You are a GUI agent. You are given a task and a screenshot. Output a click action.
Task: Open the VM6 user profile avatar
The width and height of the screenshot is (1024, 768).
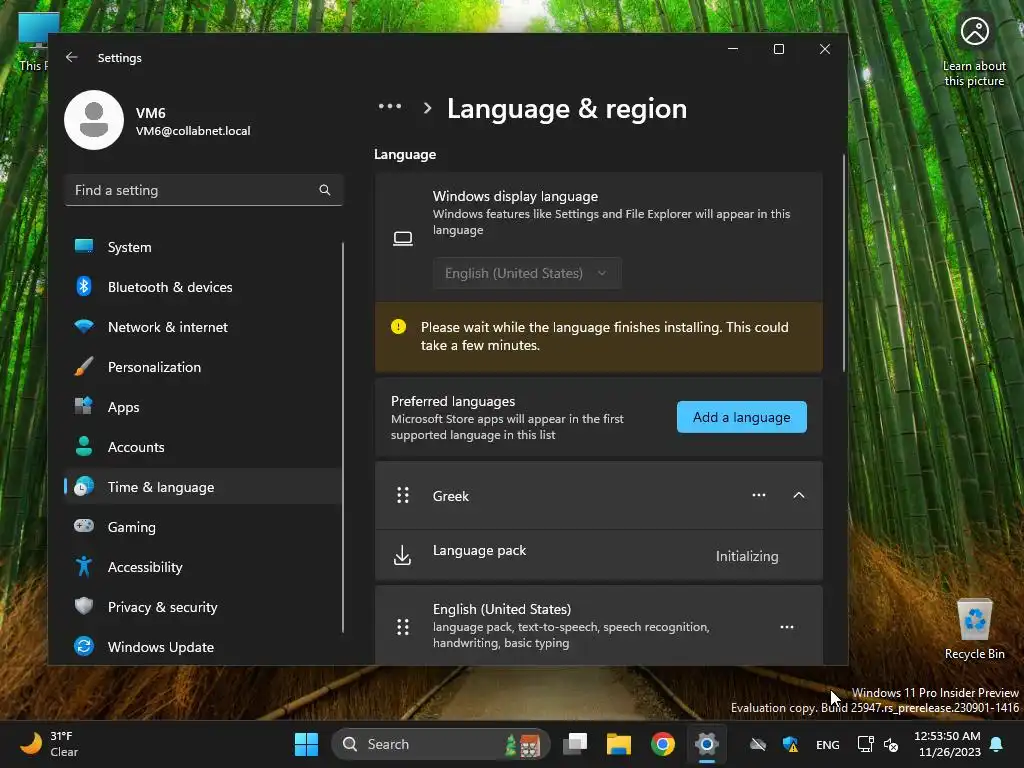click(x=94, y=120)
